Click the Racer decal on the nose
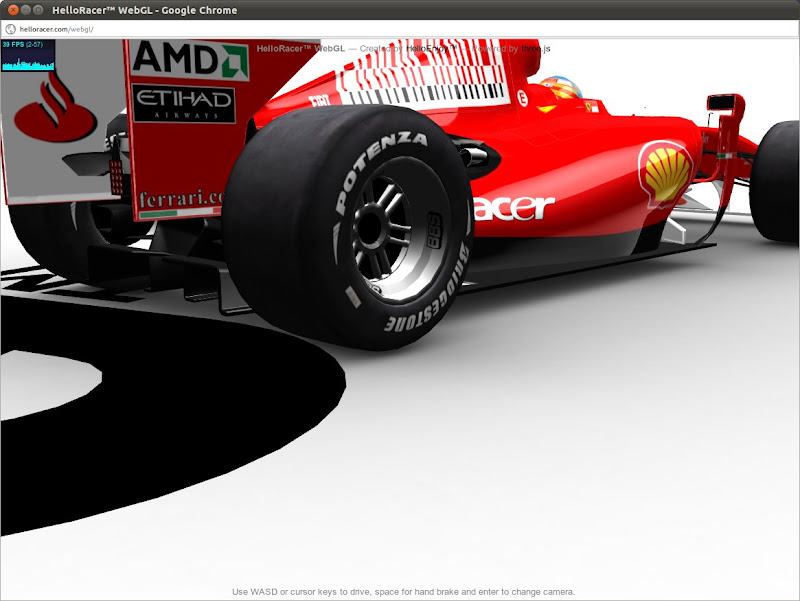800x601 pixels. (512, 208)
